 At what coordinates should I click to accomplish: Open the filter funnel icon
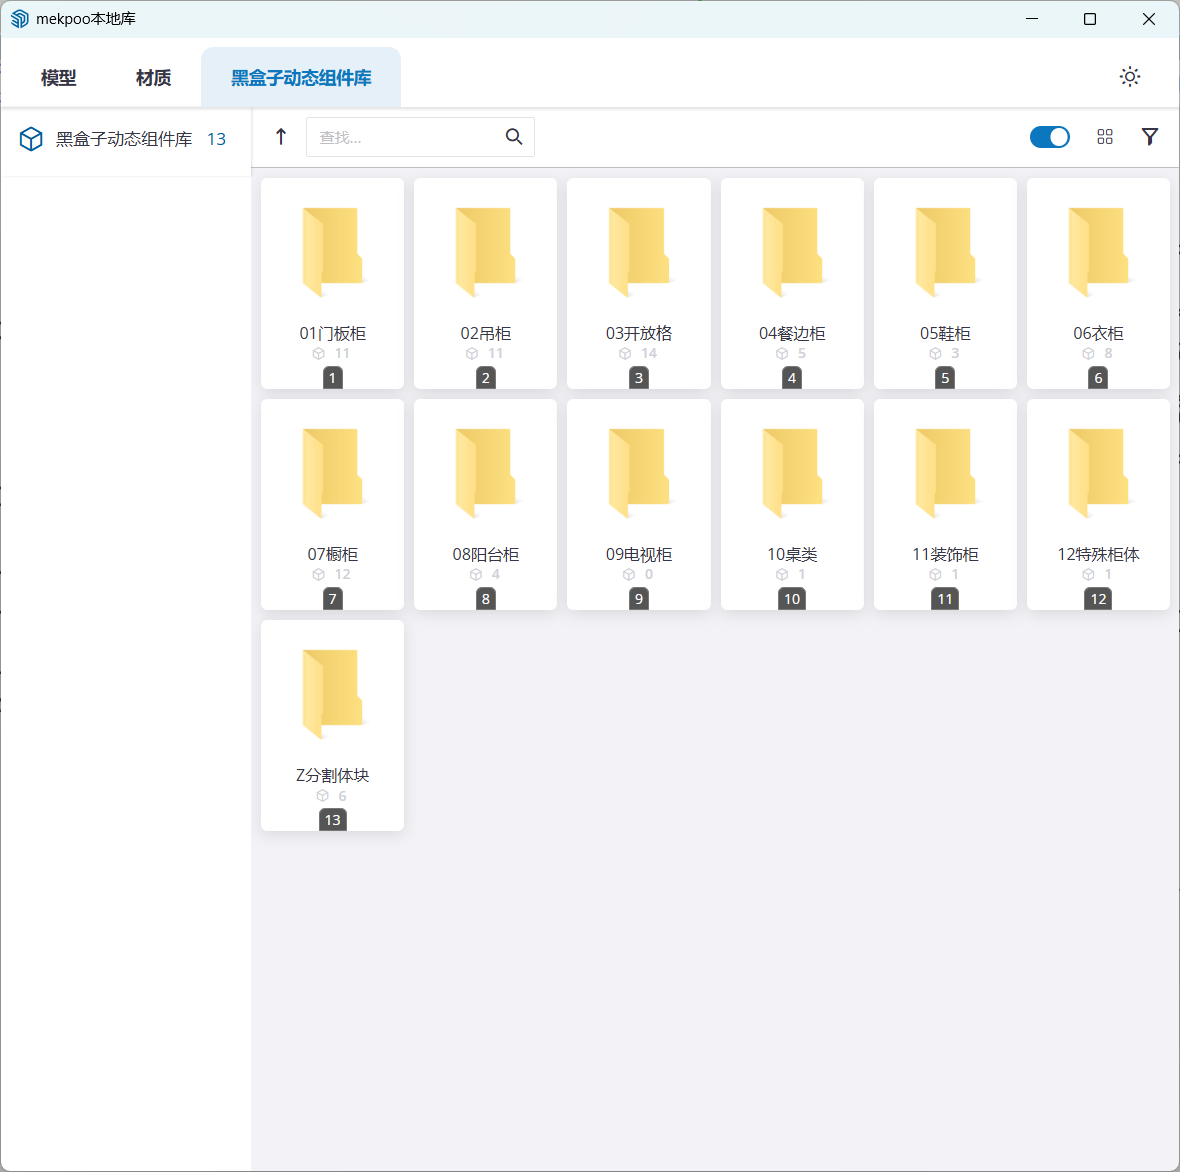pyautogui.click(x=1150, y=137)
